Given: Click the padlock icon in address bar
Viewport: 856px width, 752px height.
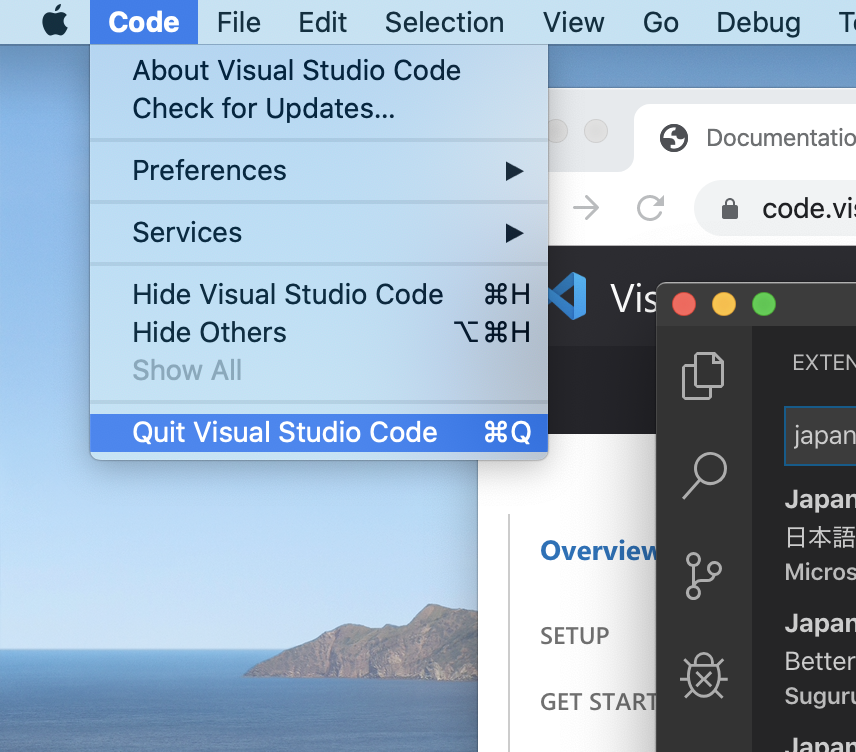Looking at the screenshot, I should click(x=730, y=208).
